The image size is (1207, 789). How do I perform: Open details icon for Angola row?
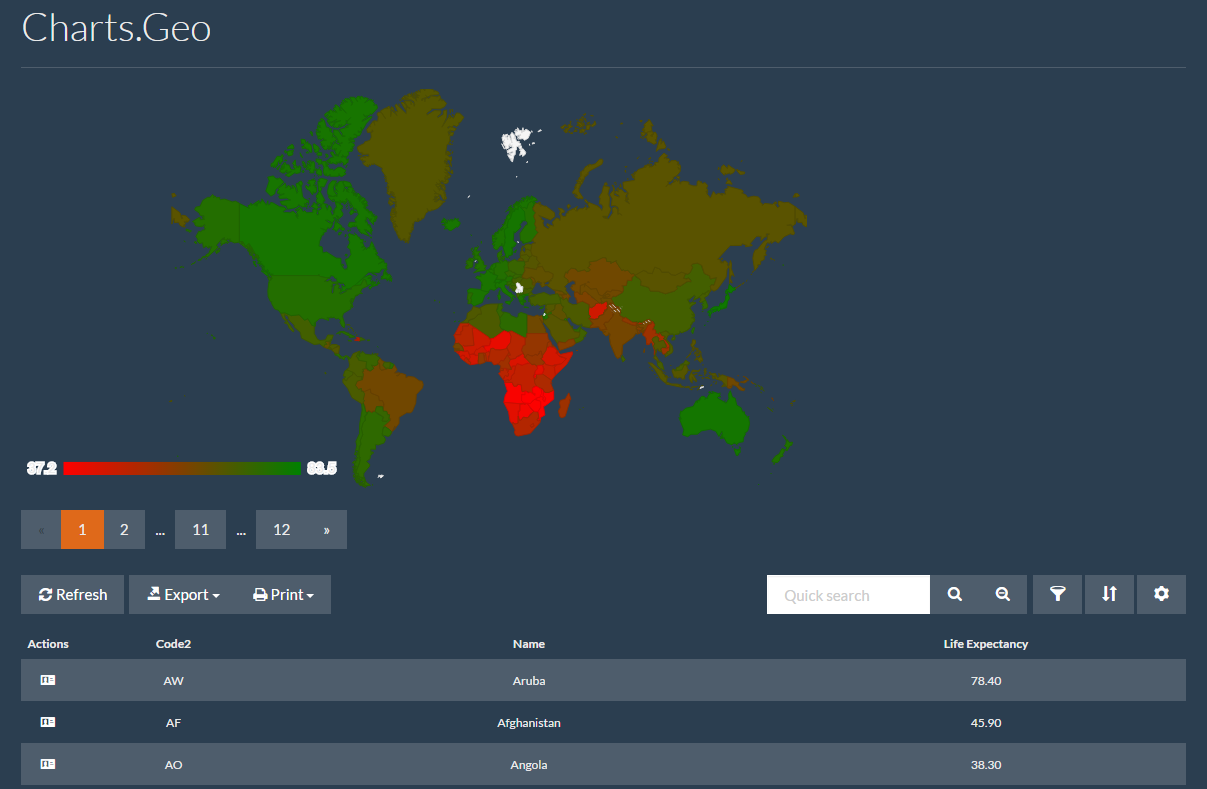48,764
